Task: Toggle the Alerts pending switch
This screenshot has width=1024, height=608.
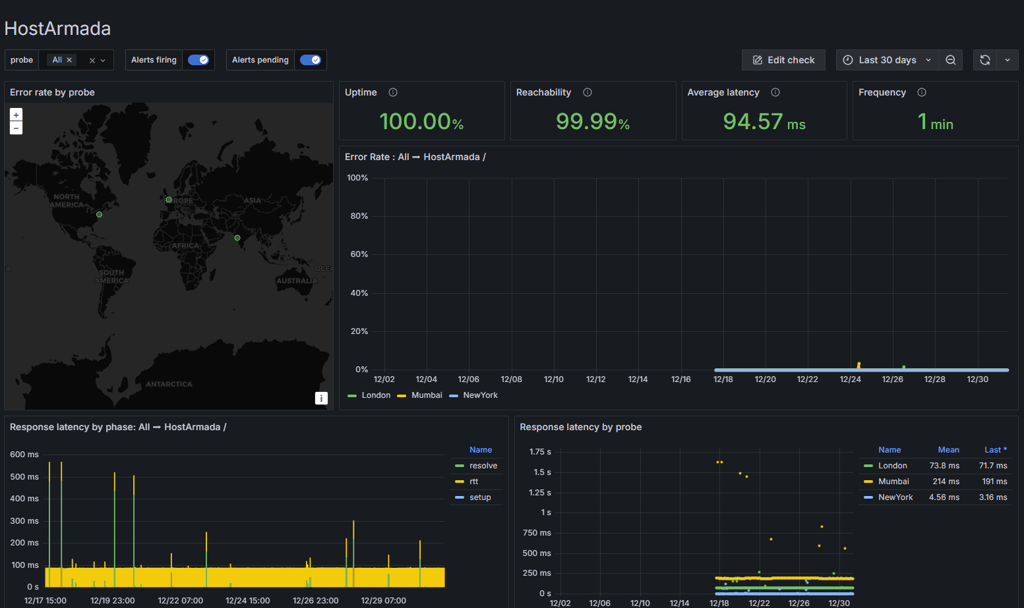Action: click(x=310, y=60)
